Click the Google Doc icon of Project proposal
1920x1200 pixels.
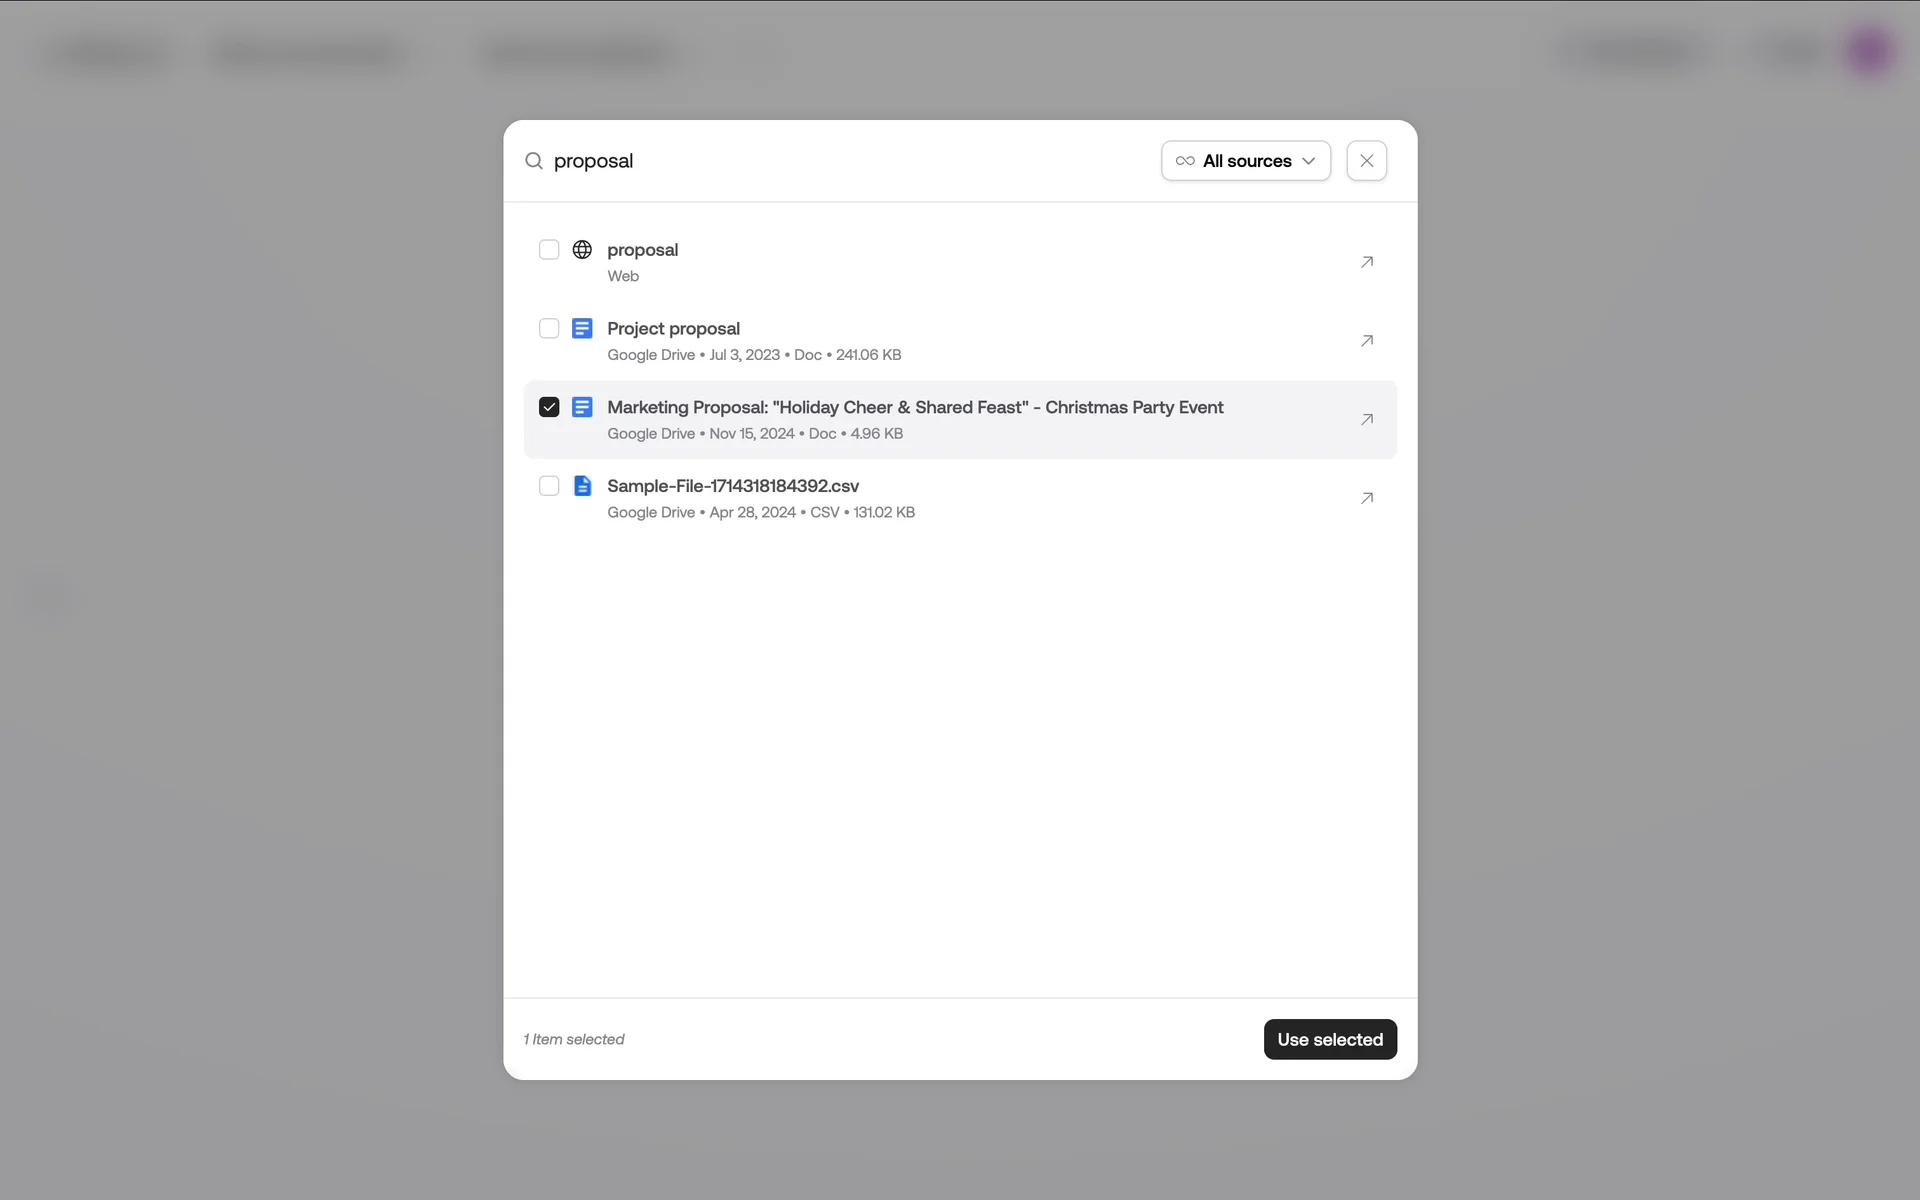(x=582, y=328)
